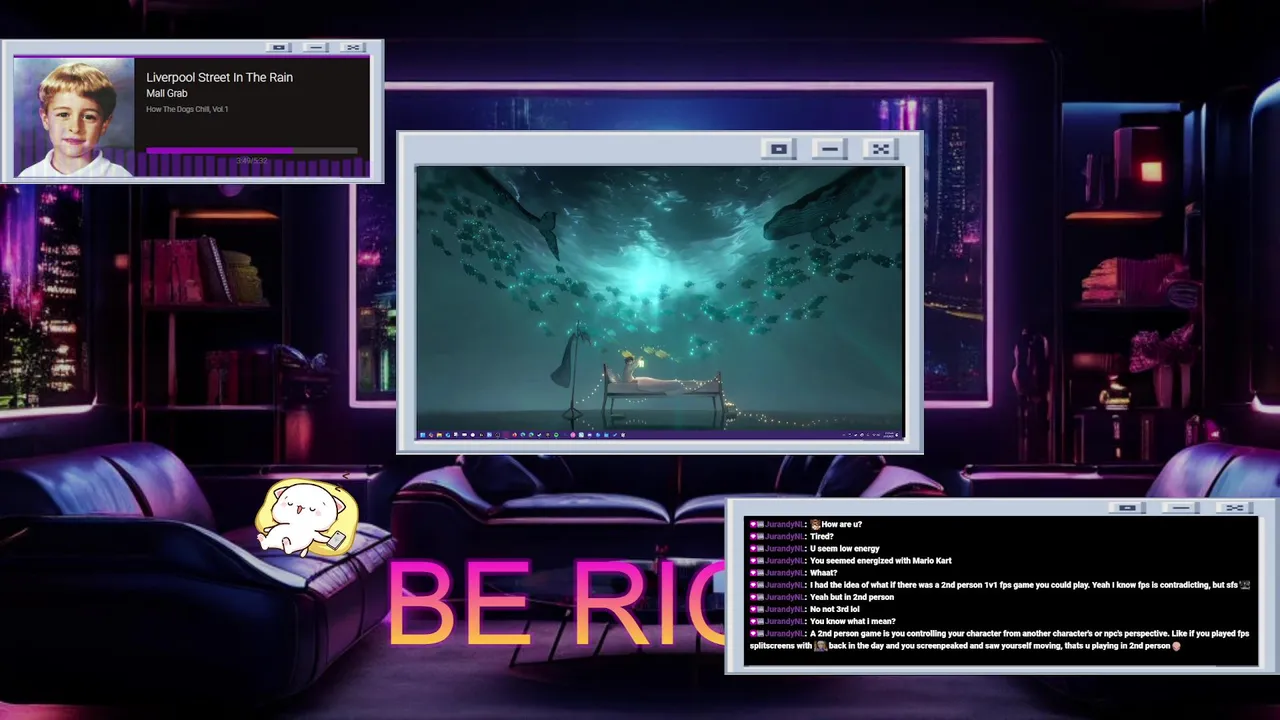Screen dimensions: 1280x720
Task: Click chat message Yeah but in 2nd person
Action: point(852,597)
